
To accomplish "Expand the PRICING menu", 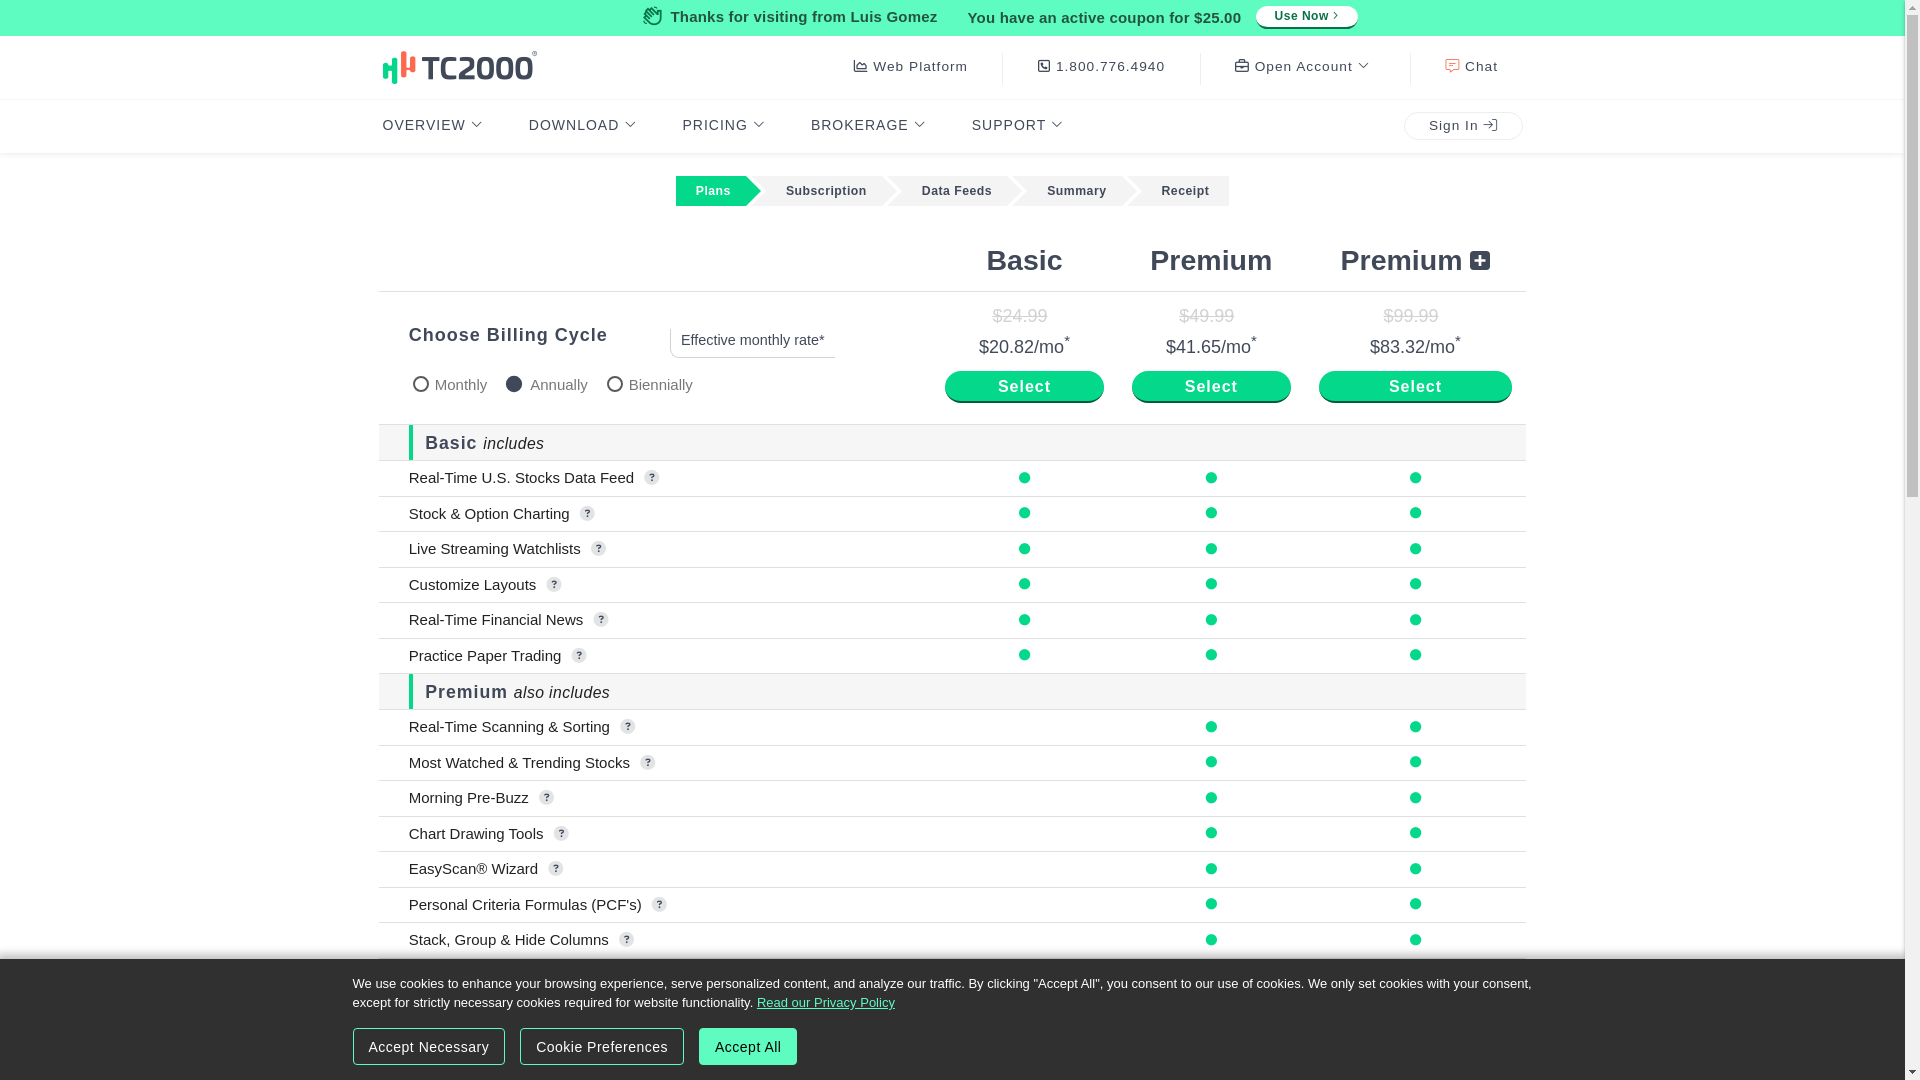I will pyautogui.click(x=723, y=125).
